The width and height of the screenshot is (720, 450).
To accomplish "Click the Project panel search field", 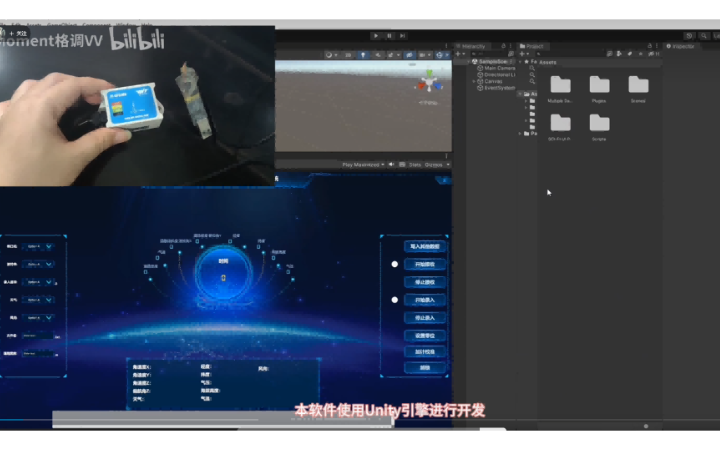I will (x=569, y=54).
